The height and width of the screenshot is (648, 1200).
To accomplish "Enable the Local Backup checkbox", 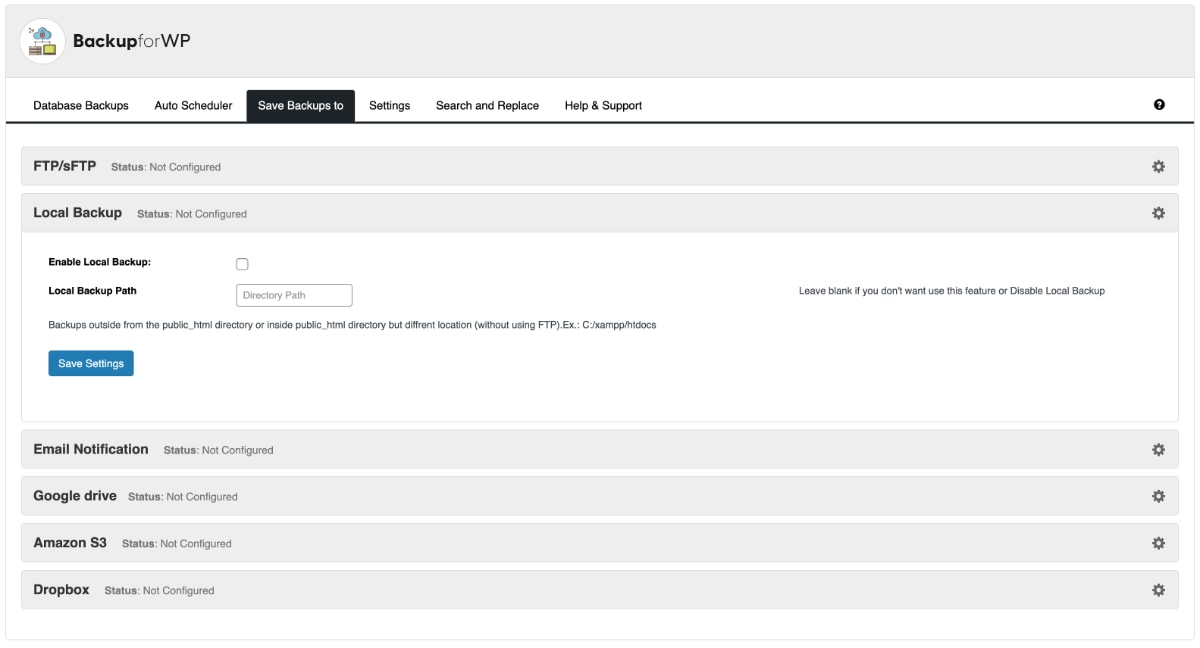I will pyautogui.click(x=242, y=264).
